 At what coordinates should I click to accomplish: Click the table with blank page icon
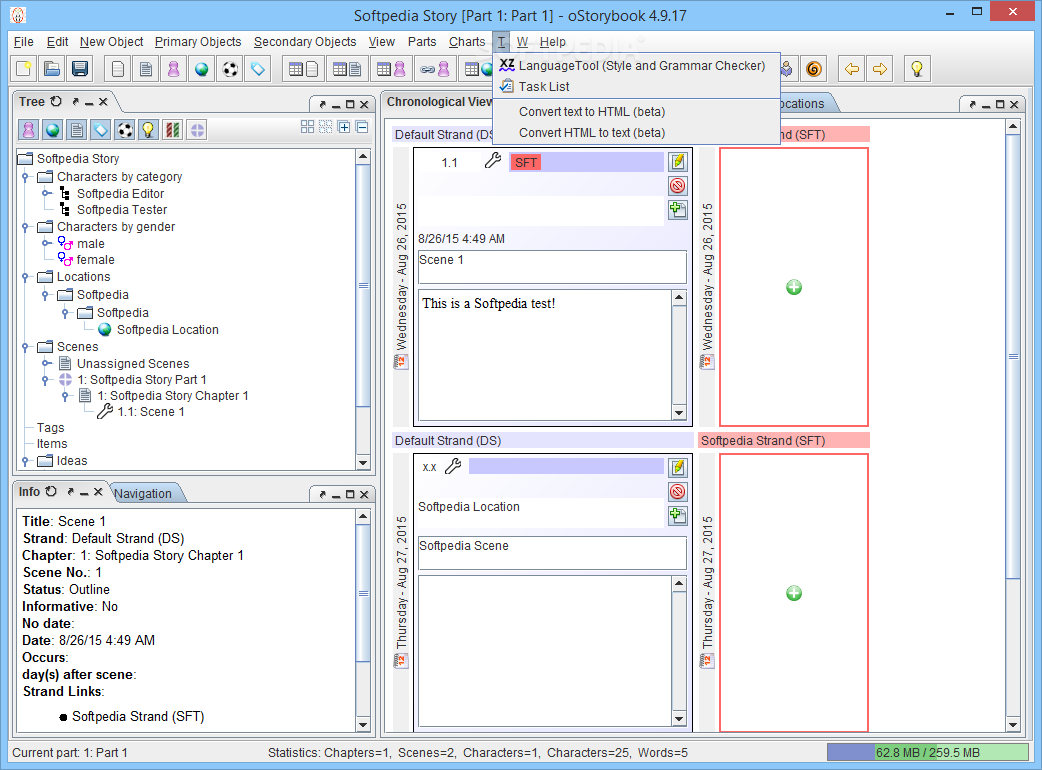304,68
